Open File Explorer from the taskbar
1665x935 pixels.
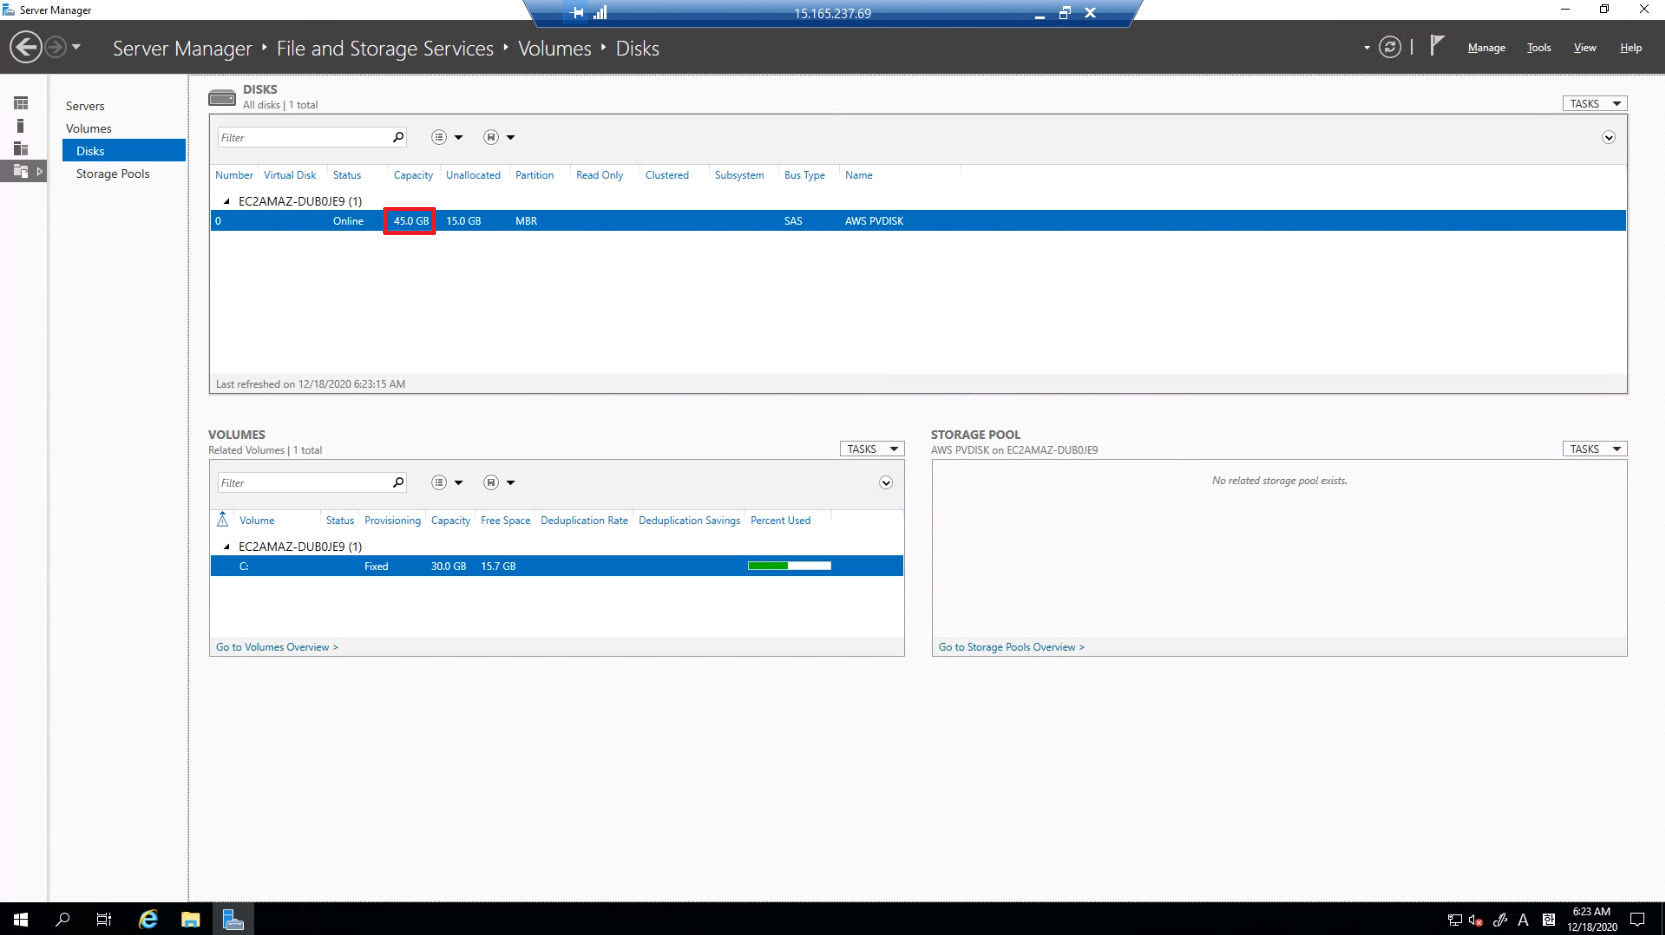click(x=190, y=919)
